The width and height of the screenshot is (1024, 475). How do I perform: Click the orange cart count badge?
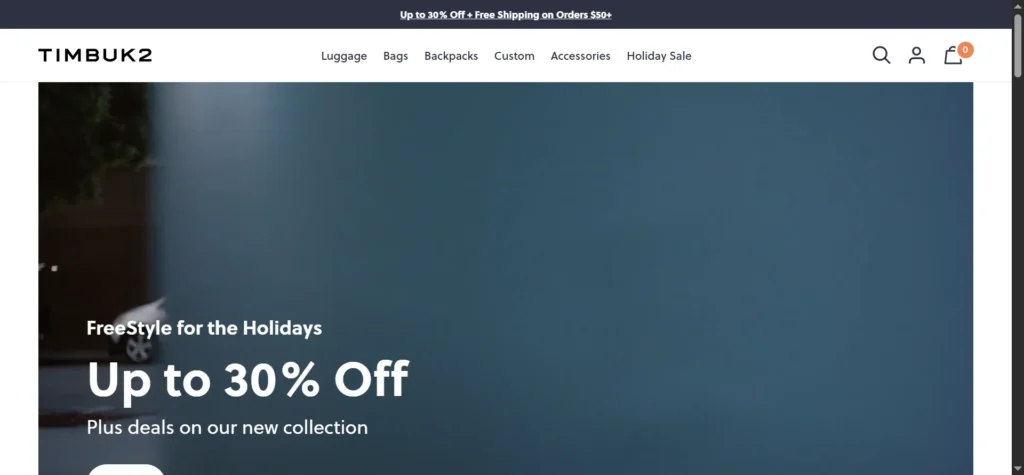click(x=965, y=50)
